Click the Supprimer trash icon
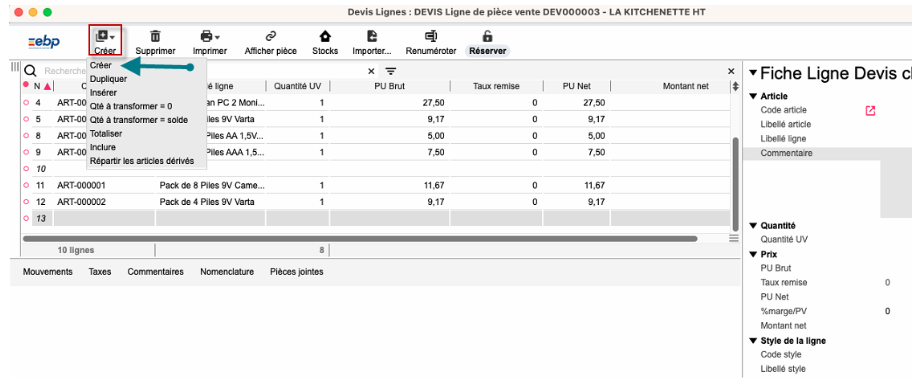This screenshot has width=912, height=378. pyautogui.click(x=155, y=37)
